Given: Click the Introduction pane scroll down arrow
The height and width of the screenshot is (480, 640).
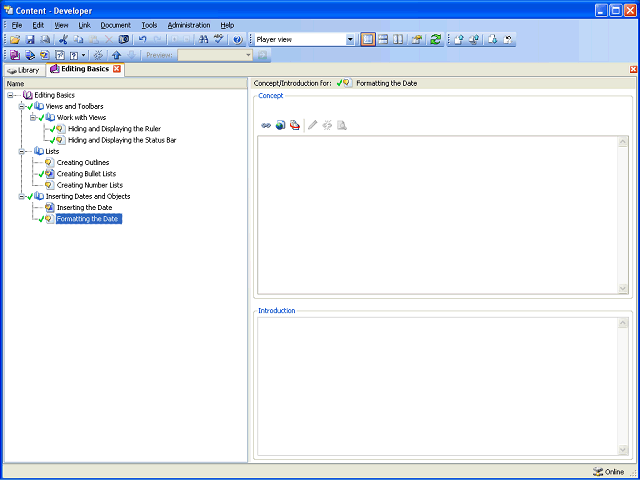Looking at the screenshot, I should 623,449.
